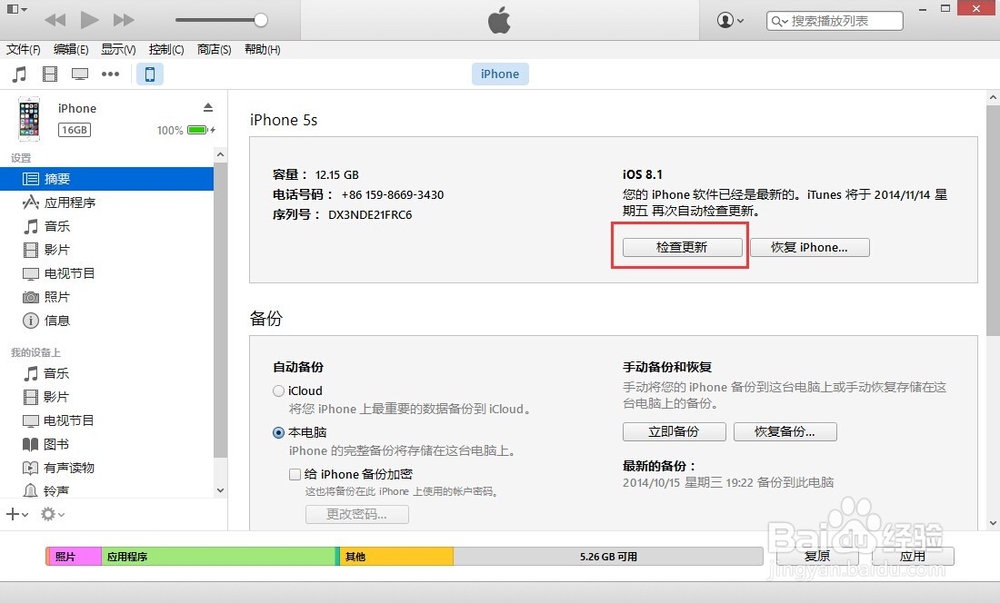This screenshot has width=1000, height=603.
Task: Click main panel scrollbar up arrow
Action: (992, 98)
